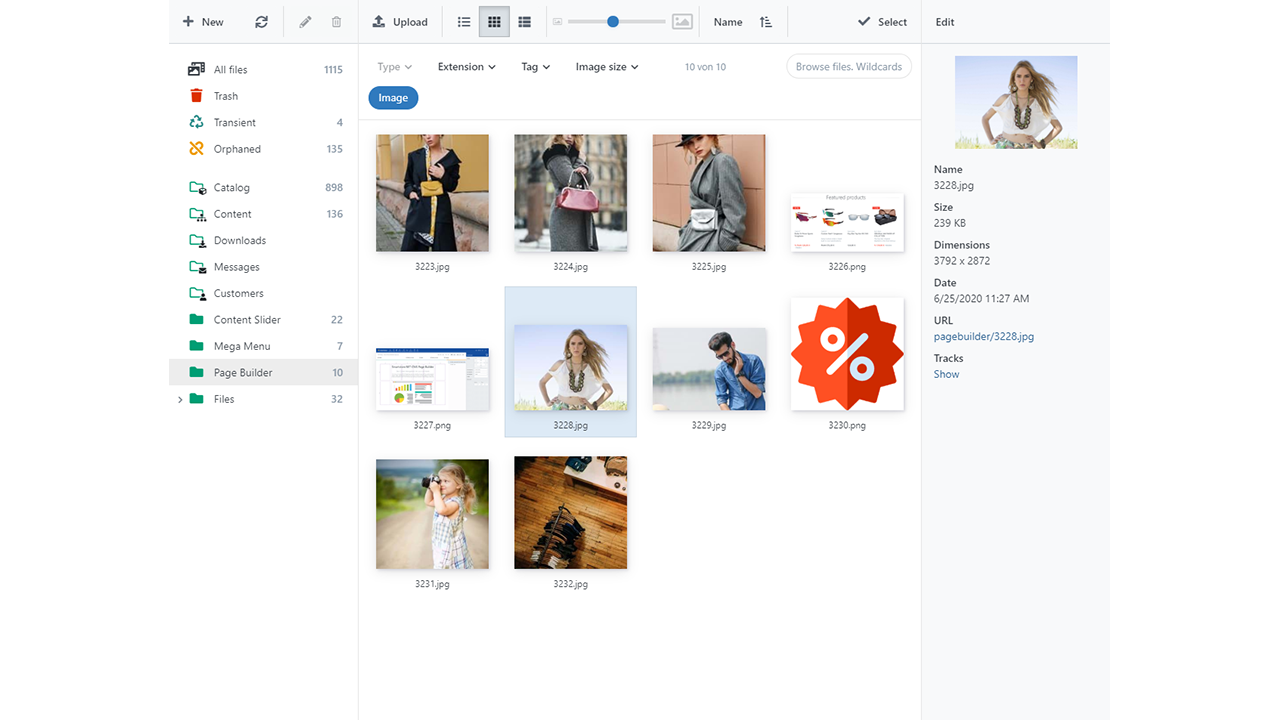1280x720 pixels.
Task: Remove the active Image filter chip
Action: tap(393, 98)
